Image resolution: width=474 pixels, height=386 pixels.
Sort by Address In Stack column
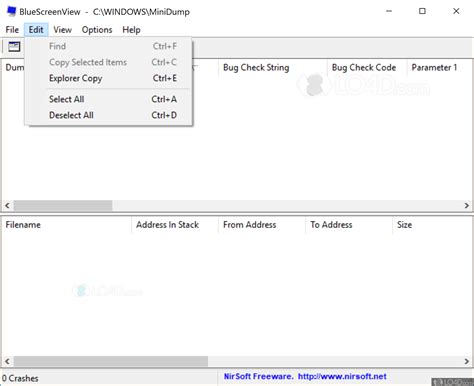175,225
